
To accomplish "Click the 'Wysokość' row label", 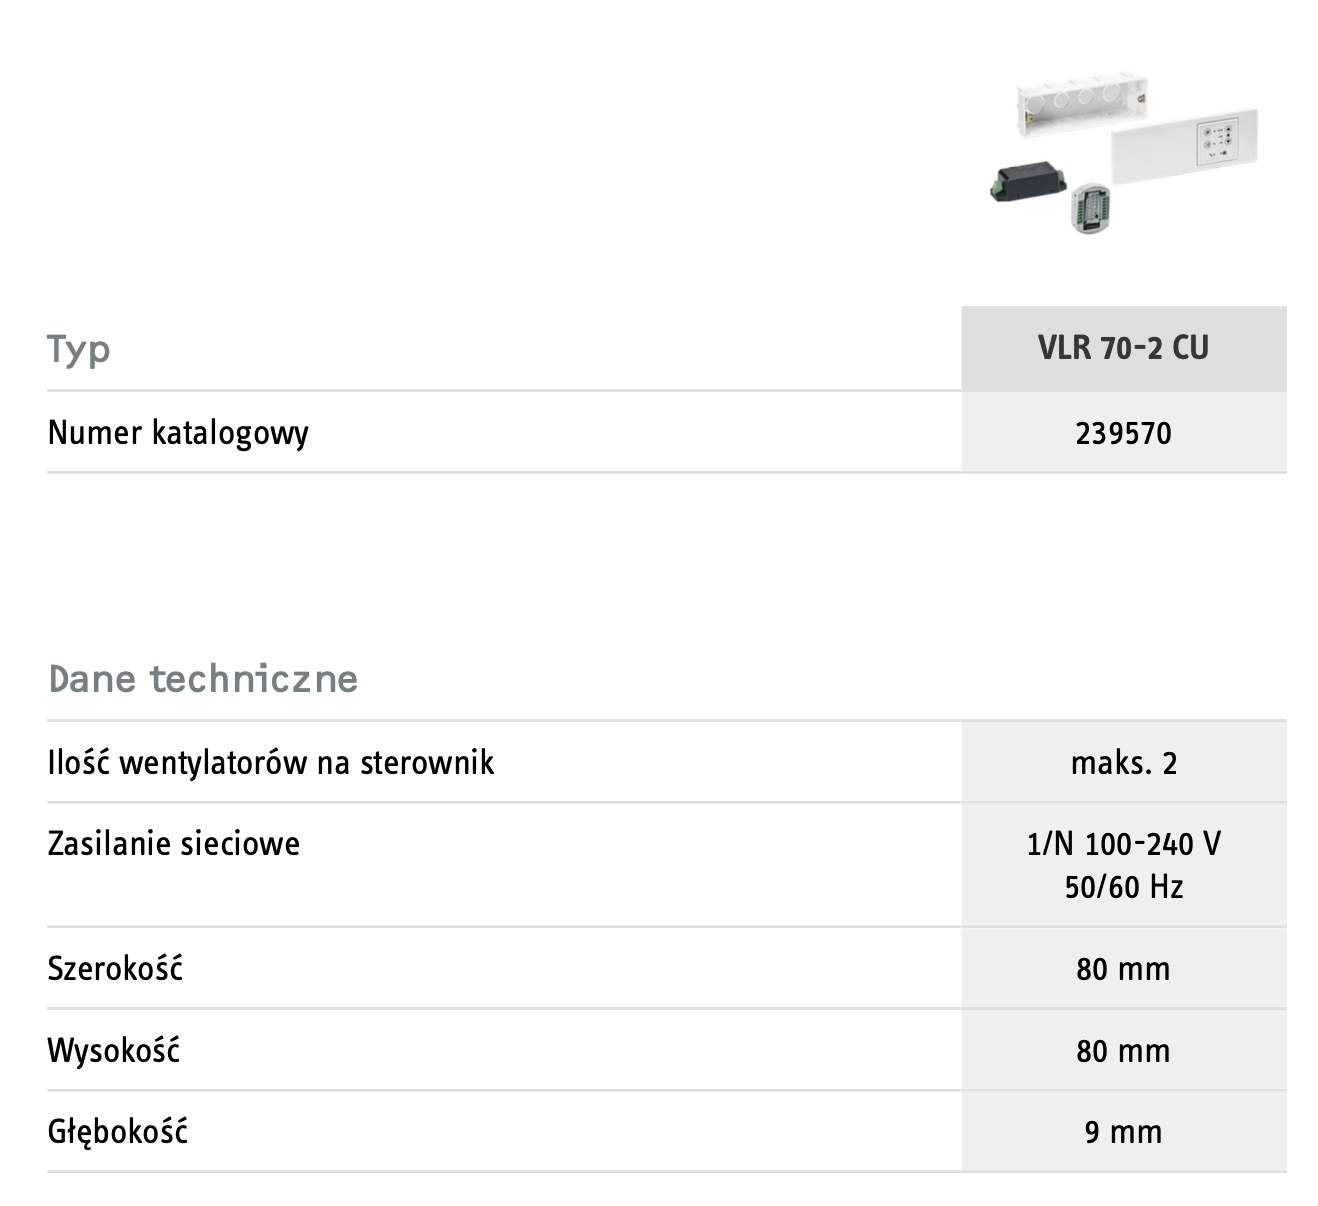I will coord(114,1050).
